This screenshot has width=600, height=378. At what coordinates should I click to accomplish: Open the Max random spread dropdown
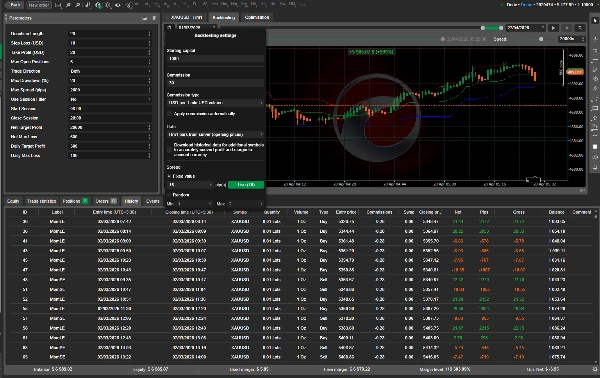(246, 204)
